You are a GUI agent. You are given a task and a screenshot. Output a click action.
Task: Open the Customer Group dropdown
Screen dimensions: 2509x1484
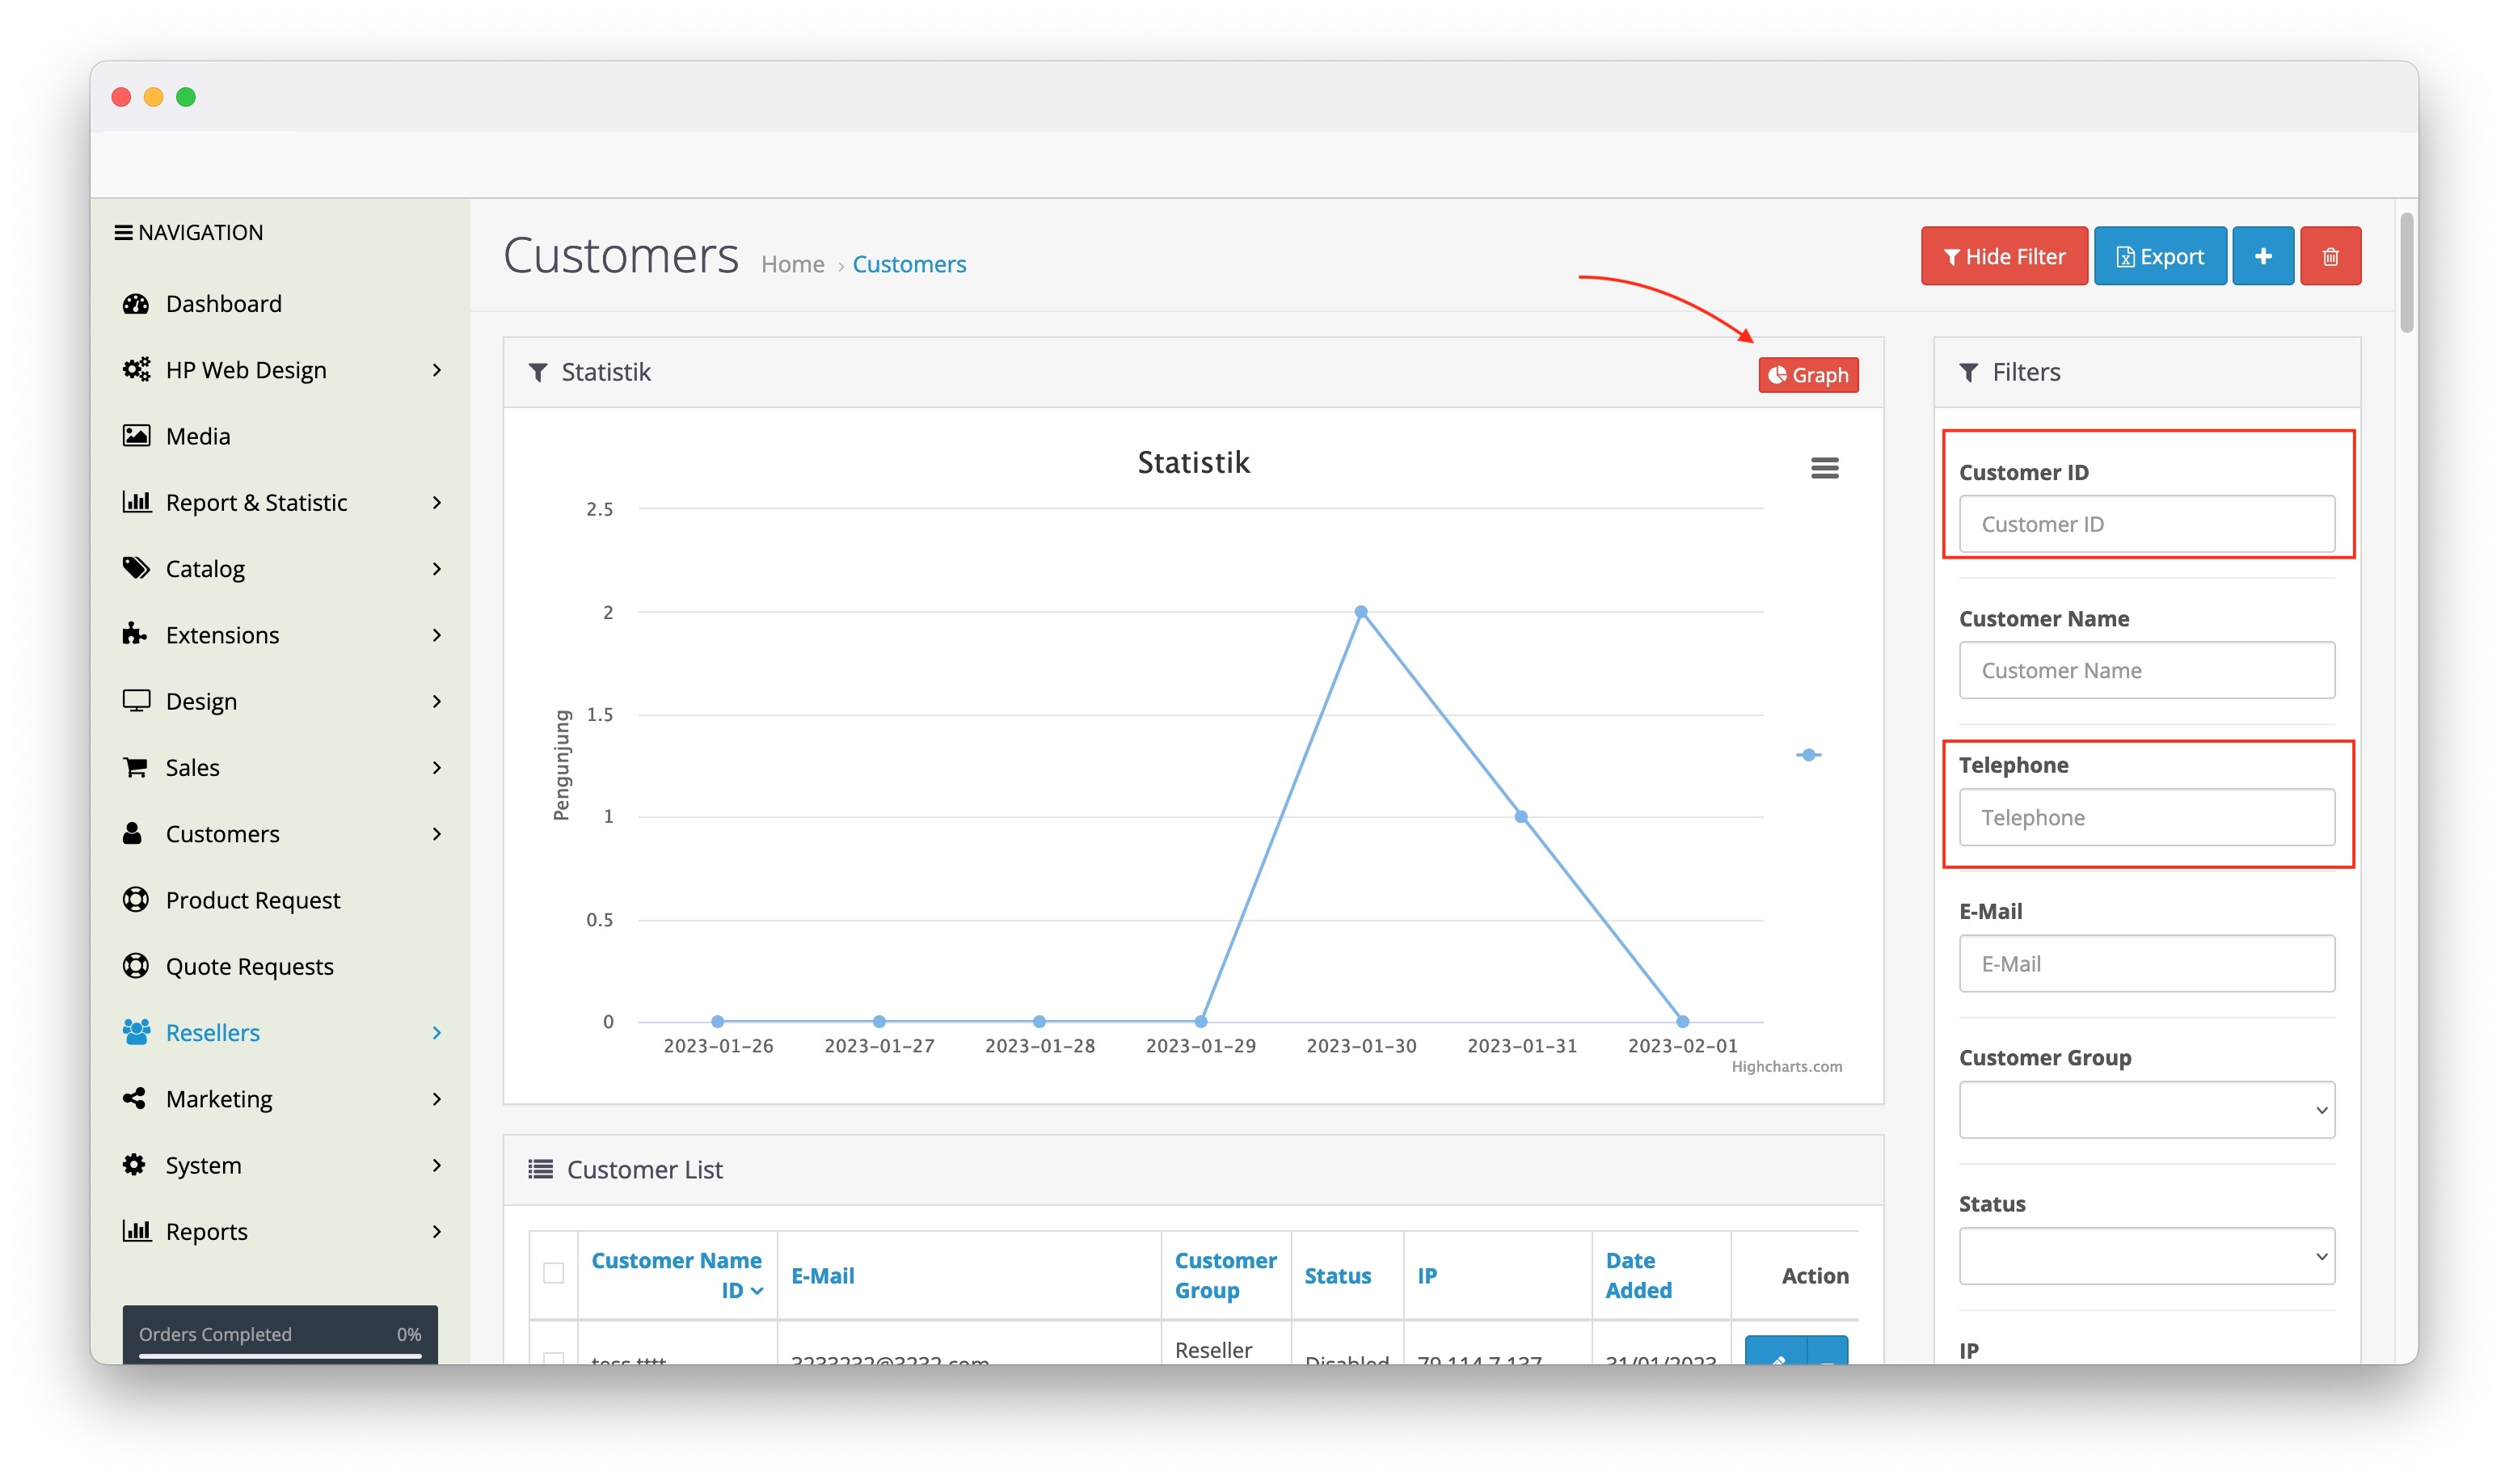tap(2145, 1110)
